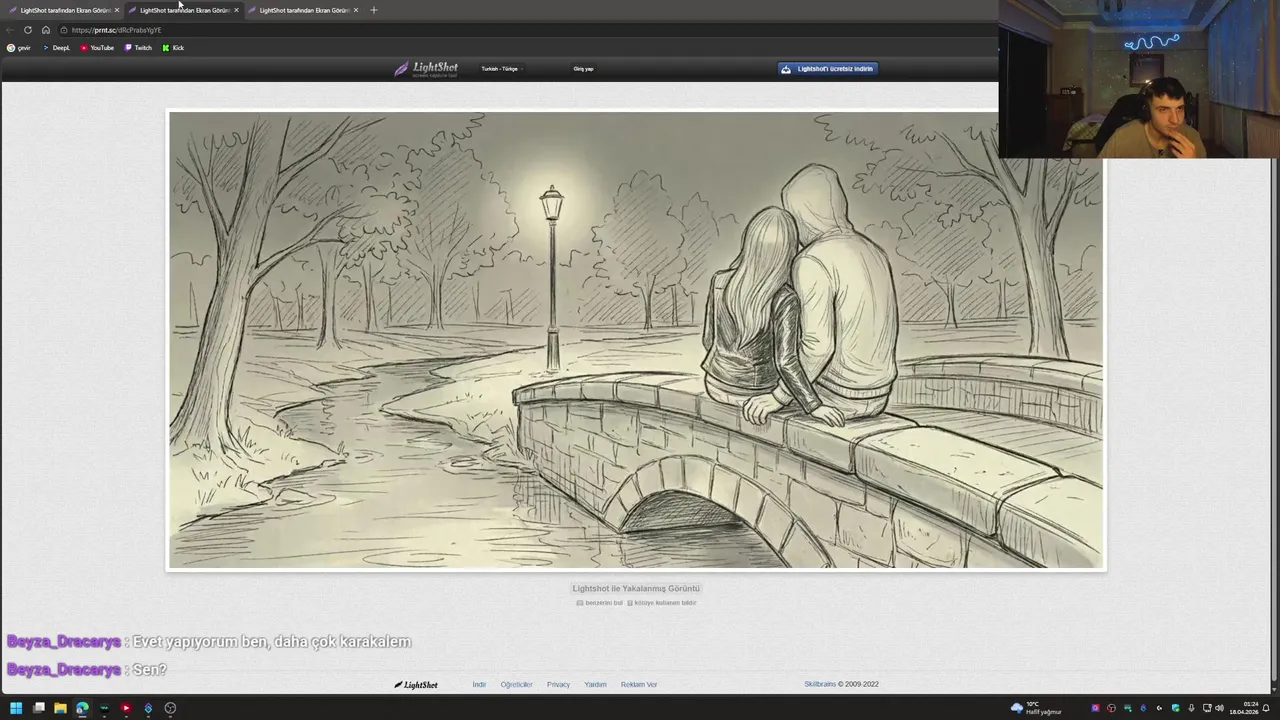Open the çevir bookmark
This screenshot has width=1280, height=720.
click(x=19, y=48)
